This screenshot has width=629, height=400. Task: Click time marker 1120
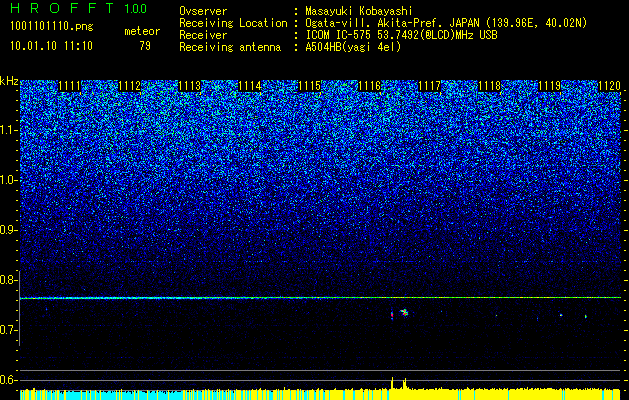[609, 86]
